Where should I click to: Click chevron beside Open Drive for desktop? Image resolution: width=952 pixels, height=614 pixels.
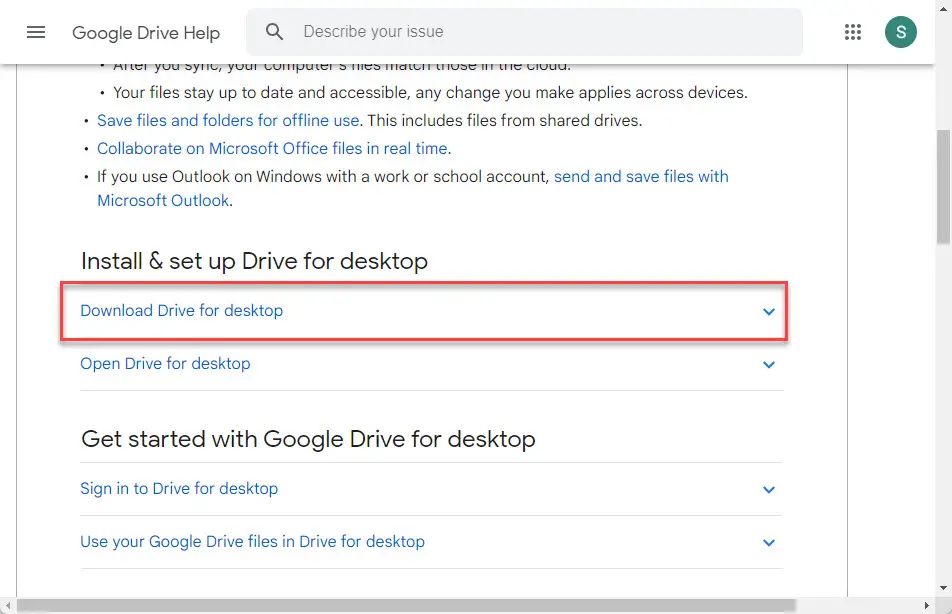[769, 364]
